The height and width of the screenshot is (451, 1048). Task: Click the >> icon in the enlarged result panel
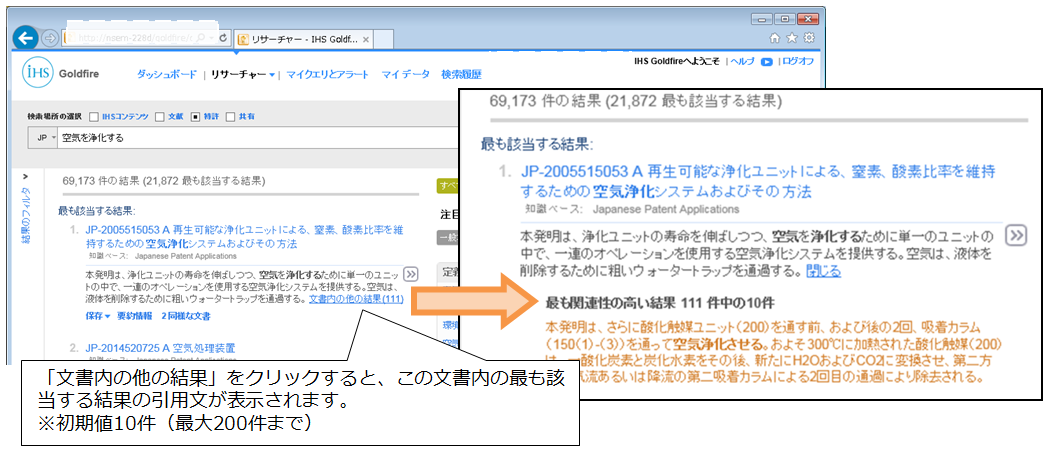[1017, 235]
